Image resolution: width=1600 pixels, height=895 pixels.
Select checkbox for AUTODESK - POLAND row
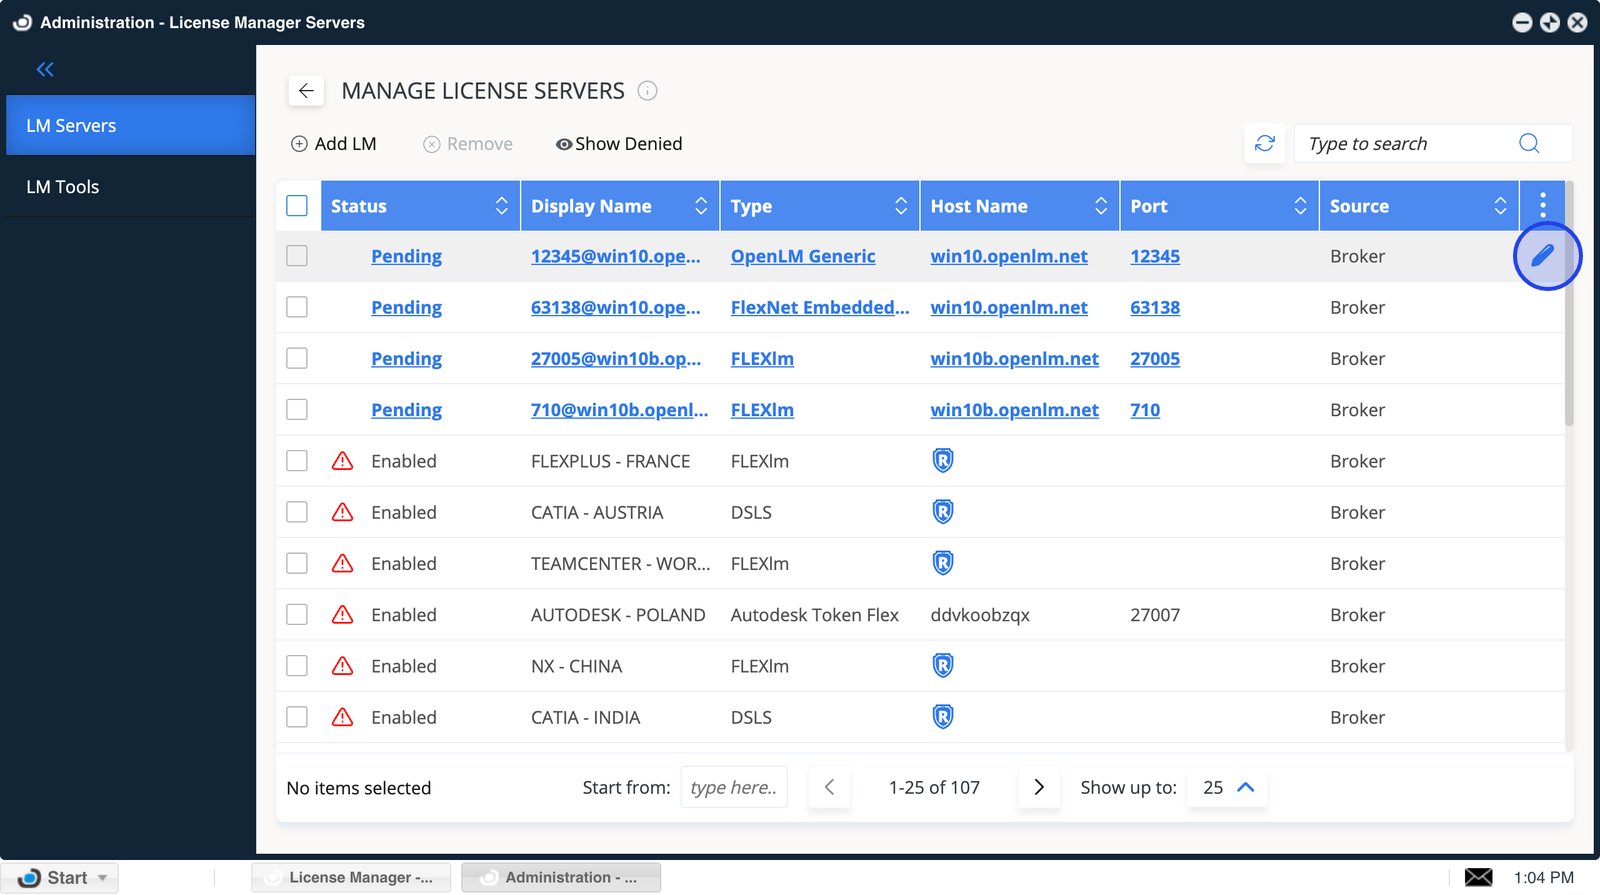(x=297, y=614)
